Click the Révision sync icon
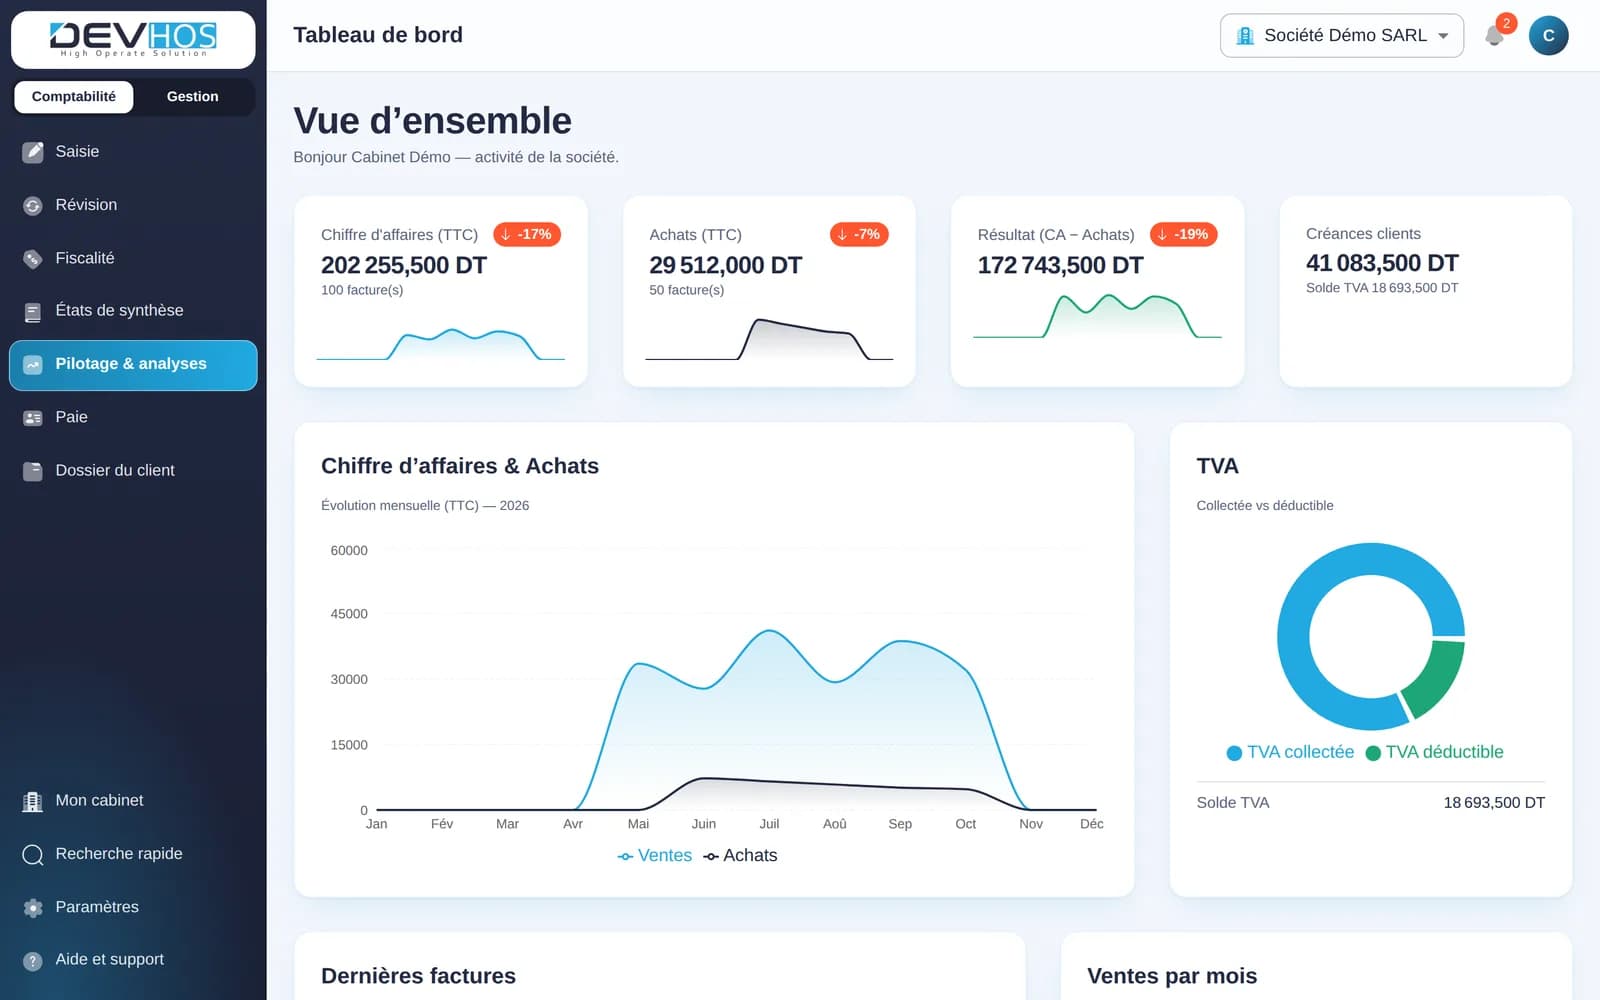Viewport: 1600px width, 1000px height. coord(33,205)
